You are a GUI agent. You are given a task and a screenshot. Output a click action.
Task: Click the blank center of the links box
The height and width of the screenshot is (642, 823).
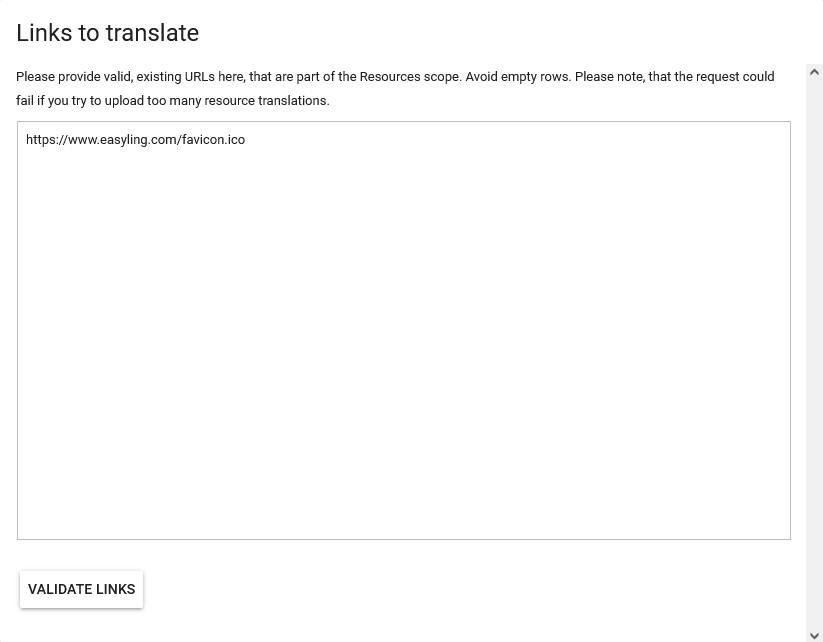click(403, 330)
